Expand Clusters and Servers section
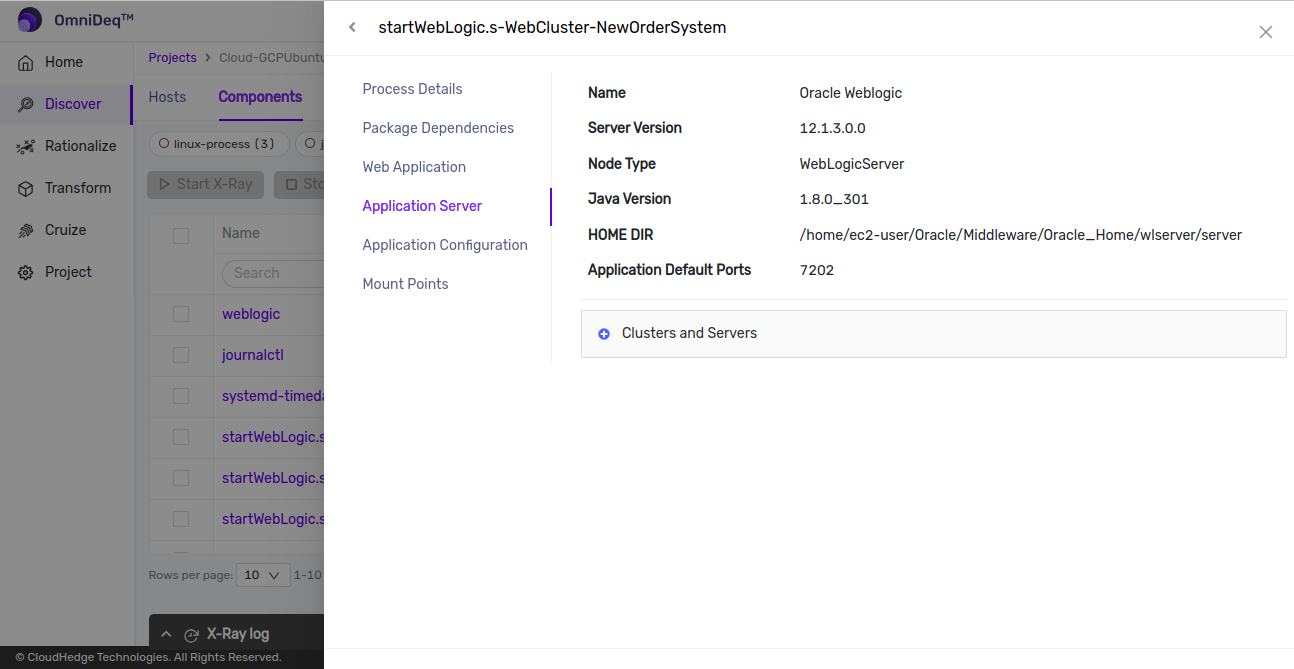 [933, 334]
